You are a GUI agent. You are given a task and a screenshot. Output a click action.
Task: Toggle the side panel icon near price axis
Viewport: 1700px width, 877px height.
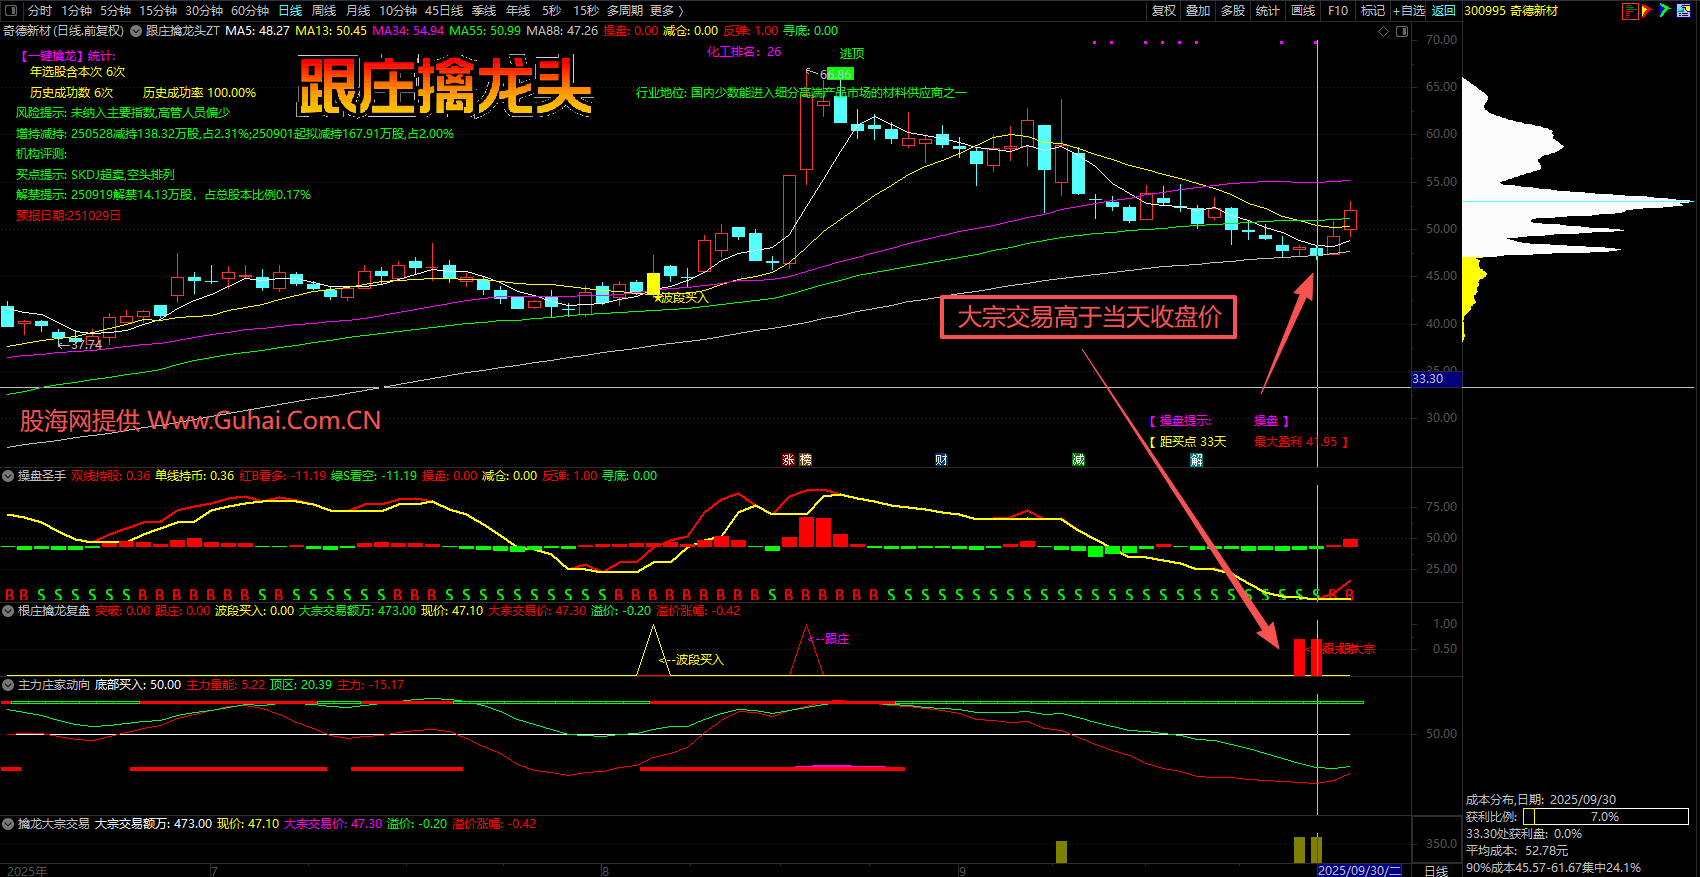point(1402,31)
